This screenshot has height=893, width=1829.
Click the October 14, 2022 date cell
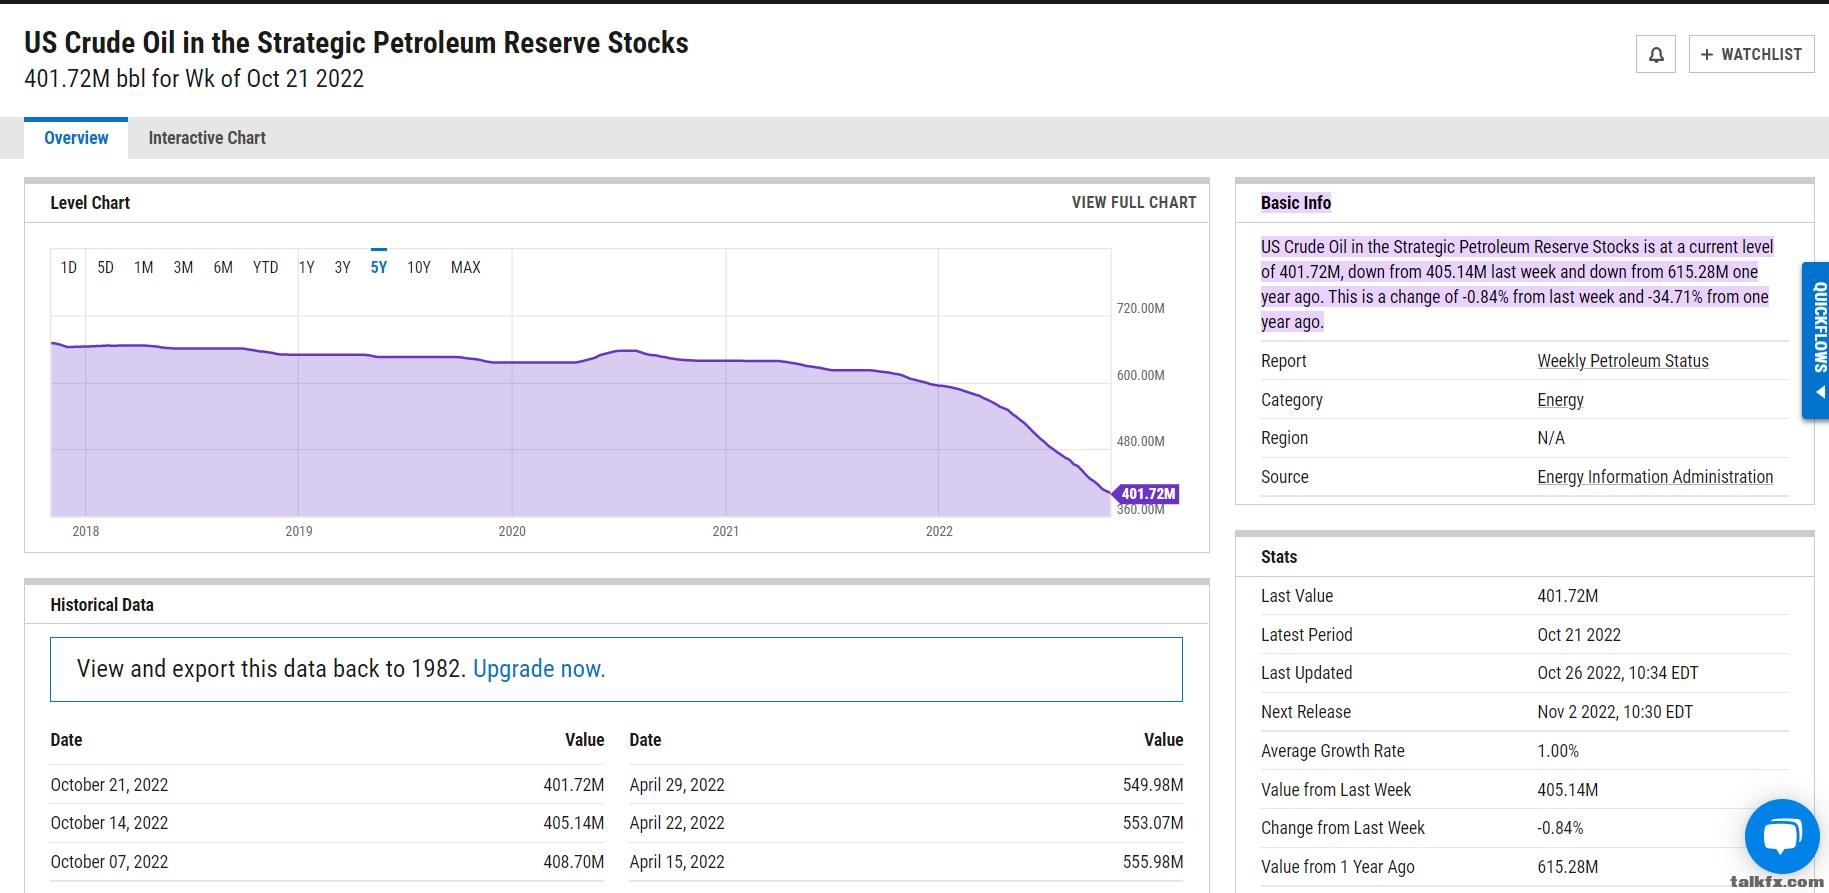(109, 823)
